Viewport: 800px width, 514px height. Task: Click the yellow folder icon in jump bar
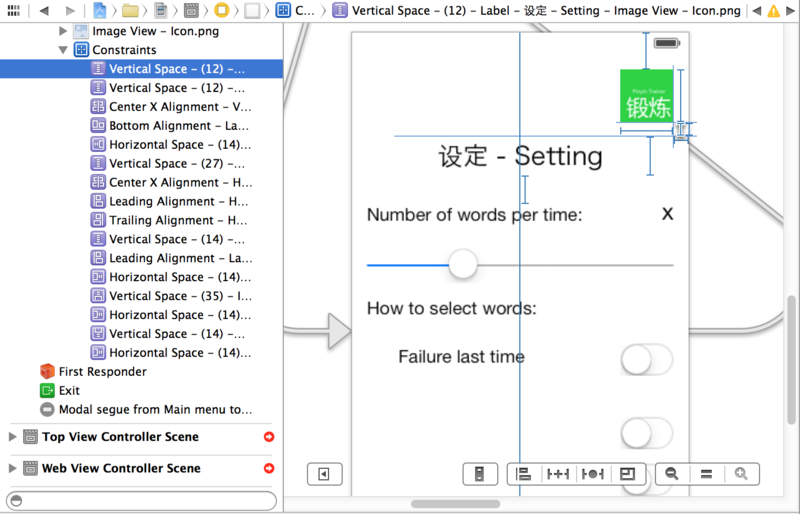[x=130, y=10]
